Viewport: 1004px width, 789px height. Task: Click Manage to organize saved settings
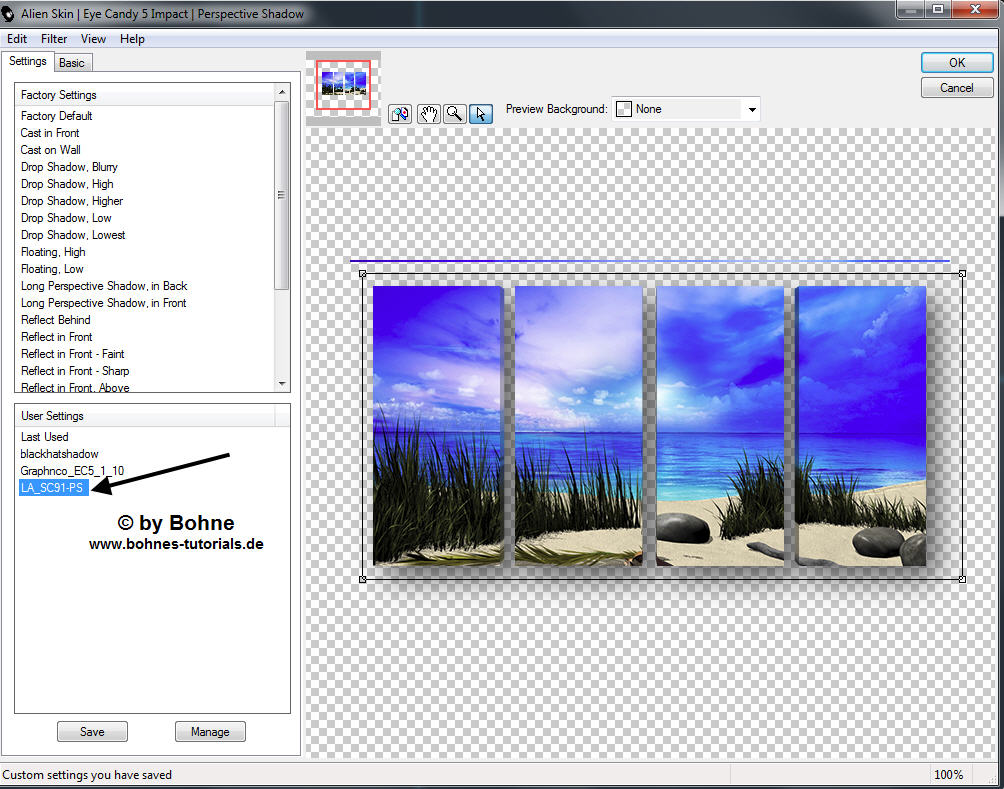point(210,731)
